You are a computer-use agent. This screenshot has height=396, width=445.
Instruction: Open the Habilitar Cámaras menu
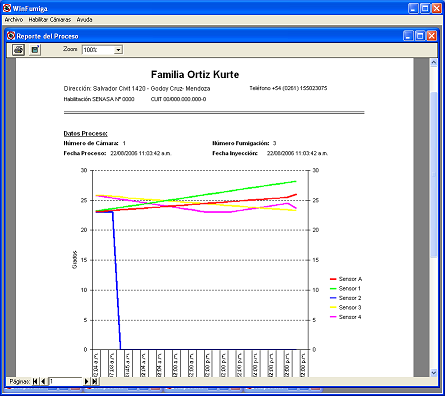50,20
